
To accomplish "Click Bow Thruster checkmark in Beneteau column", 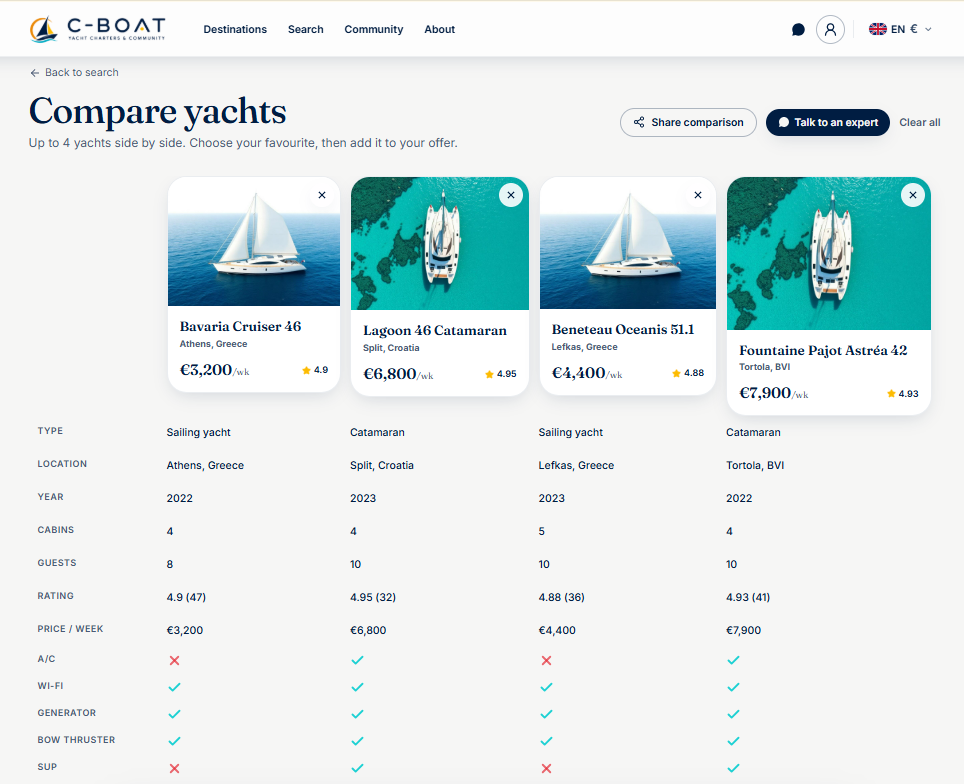I will [x=547, y=741].
